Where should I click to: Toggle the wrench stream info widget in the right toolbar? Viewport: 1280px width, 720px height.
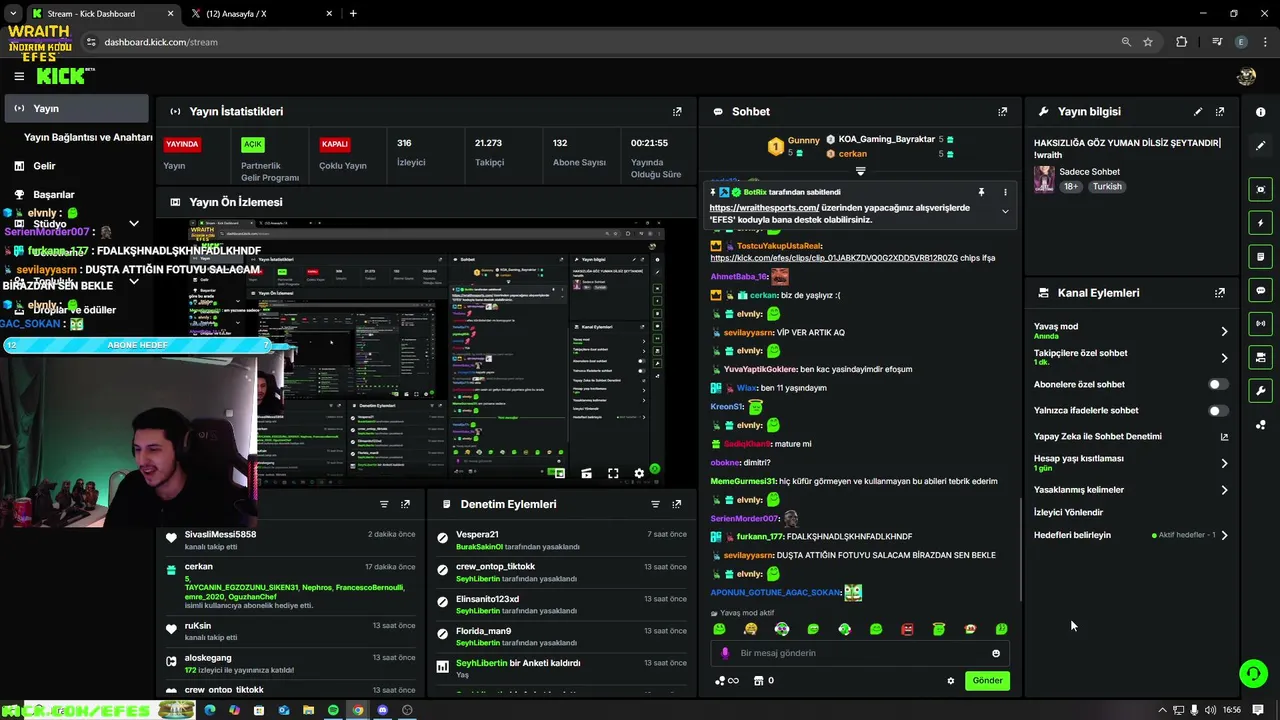(x=1261, y=391)
